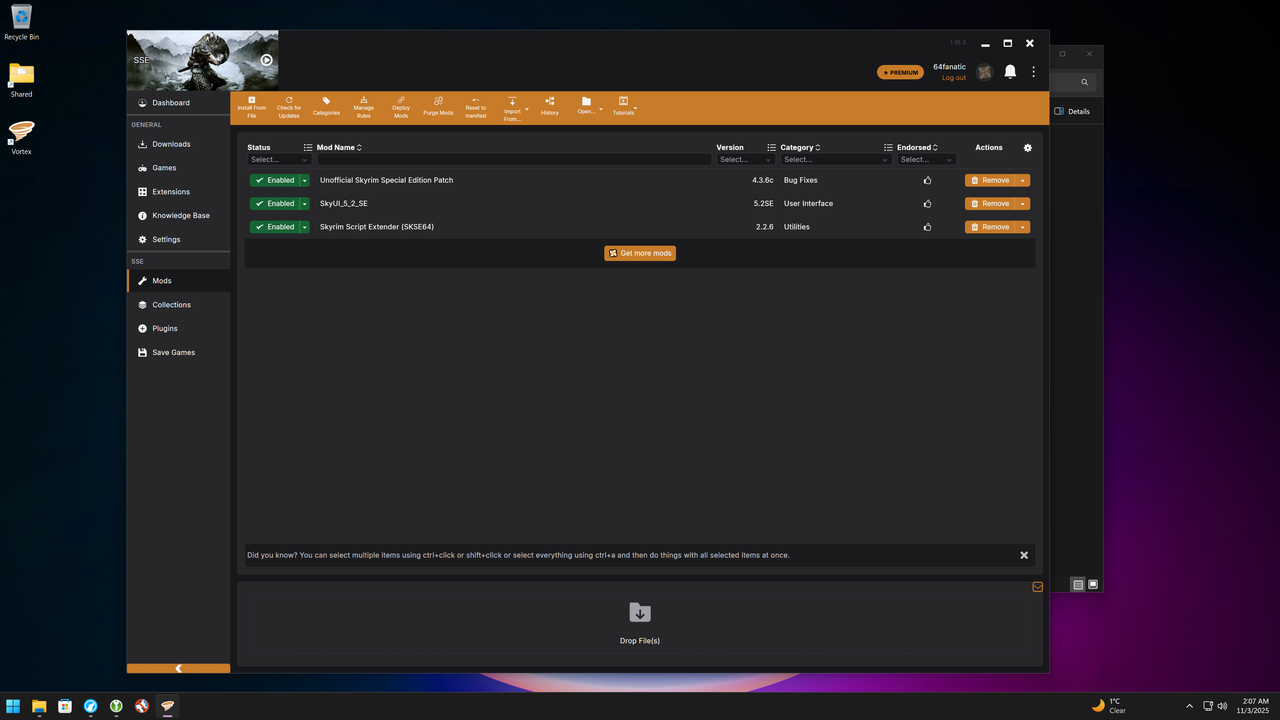Open Endorsed filter Select dropdown
The width and height of the screenshot is (1280, 720).
(926, 159)
